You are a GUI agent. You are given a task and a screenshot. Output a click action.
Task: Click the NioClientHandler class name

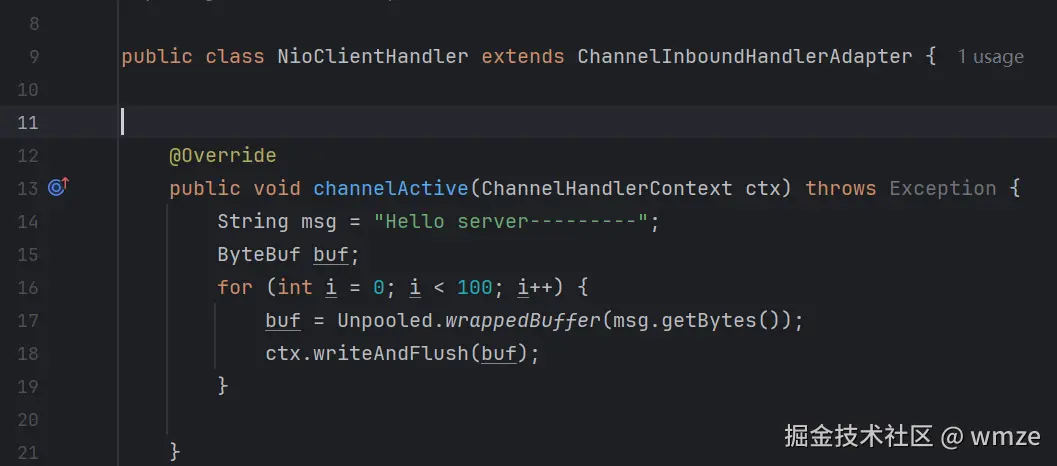(373, 57)
